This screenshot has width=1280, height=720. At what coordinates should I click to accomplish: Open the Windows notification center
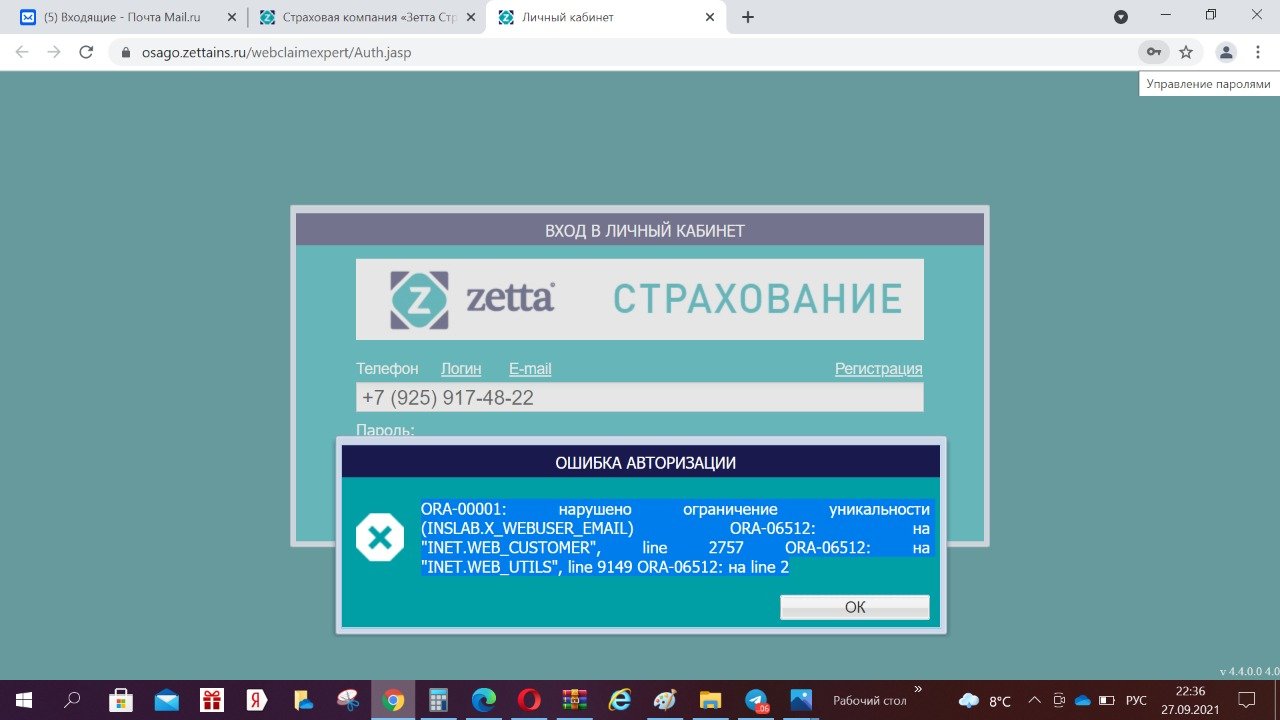[1246, 700]
